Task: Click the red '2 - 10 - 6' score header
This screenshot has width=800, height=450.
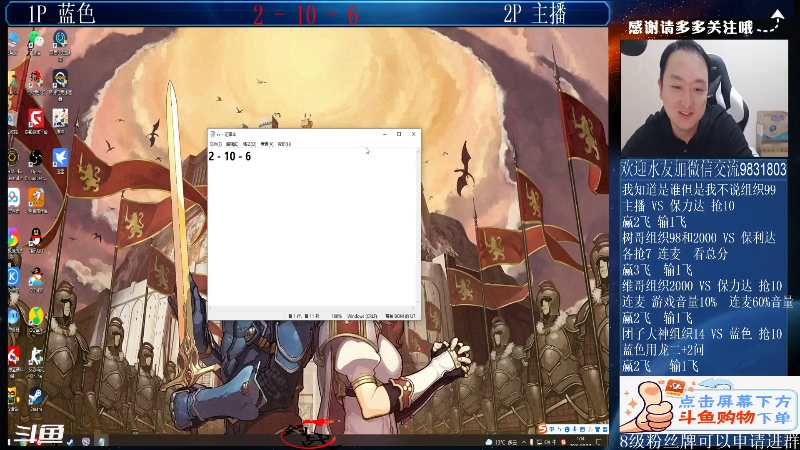Action: (306, 15)
